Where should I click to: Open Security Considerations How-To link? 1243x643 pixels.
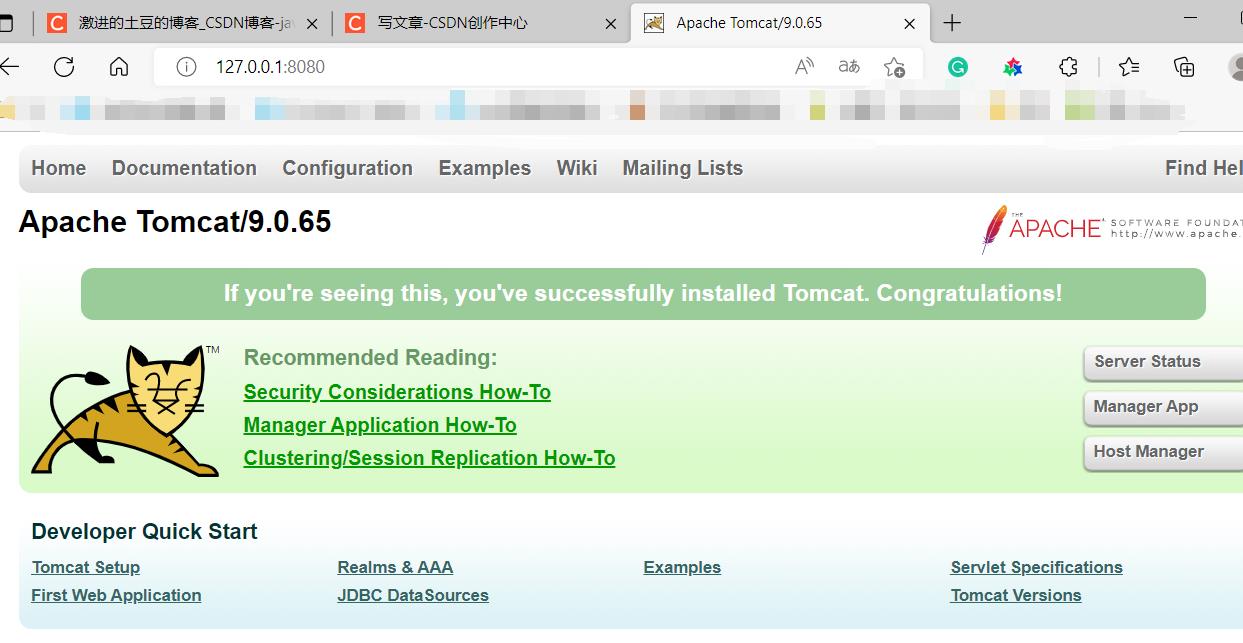point(397,392)
